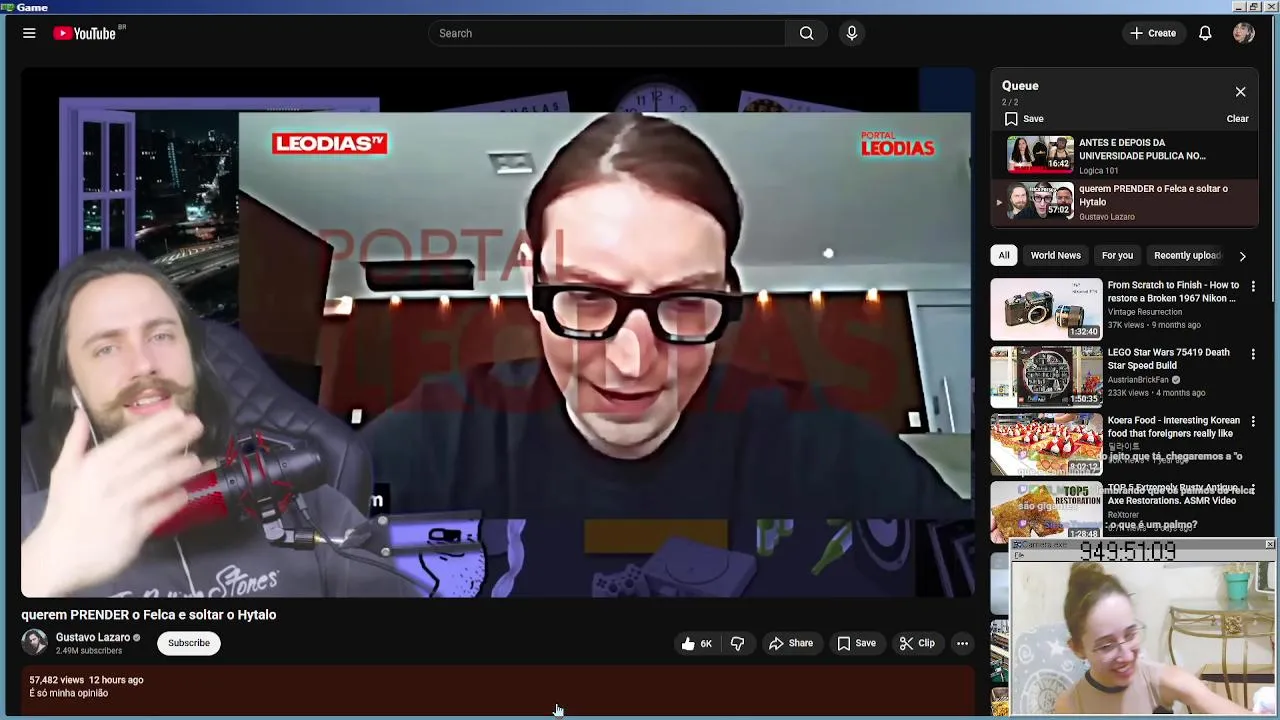The height and width of the screenshot is (720, 1280).
Task: Click the channel name 'AustrianBrickFan'
Action: 1139,380
